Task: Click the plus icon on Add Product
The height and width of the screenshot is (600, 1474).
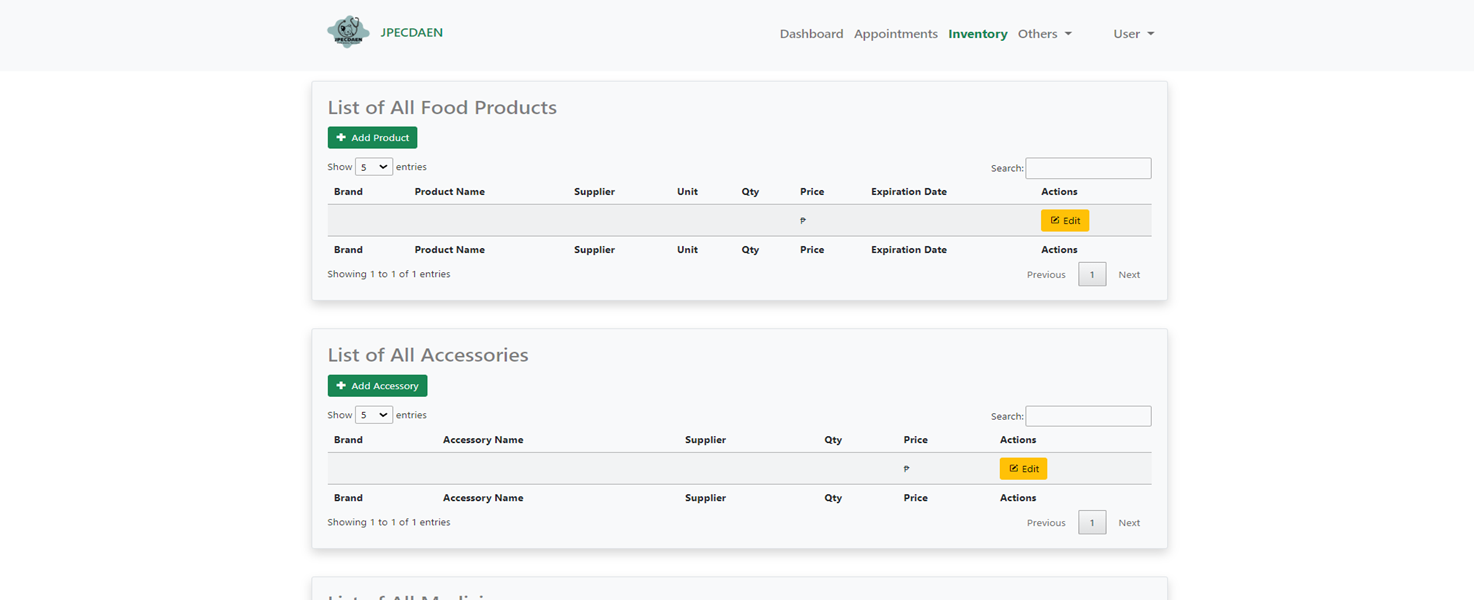Action: [x=341, y=138]
